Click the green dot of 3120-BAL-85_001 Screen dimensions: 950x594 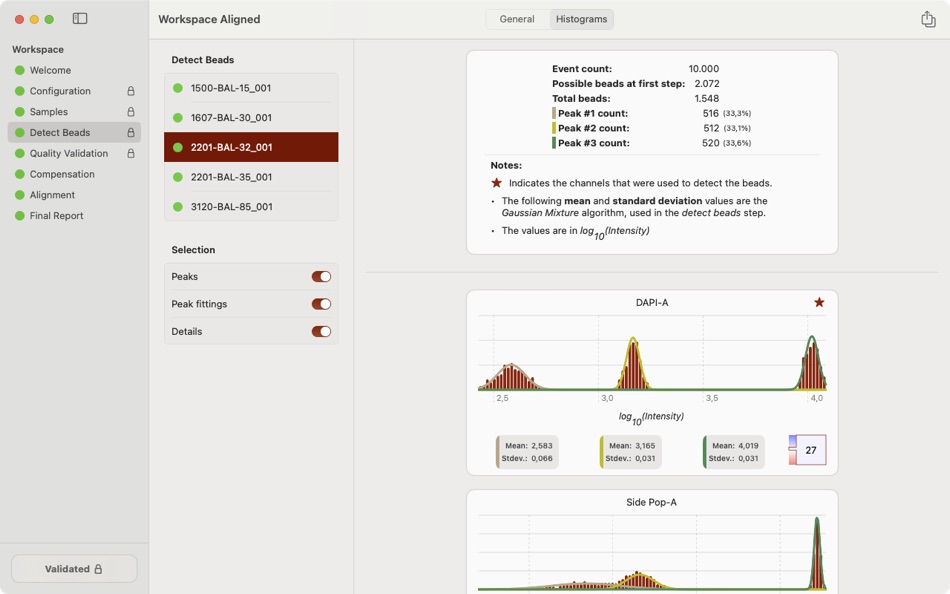click(178, 207)
